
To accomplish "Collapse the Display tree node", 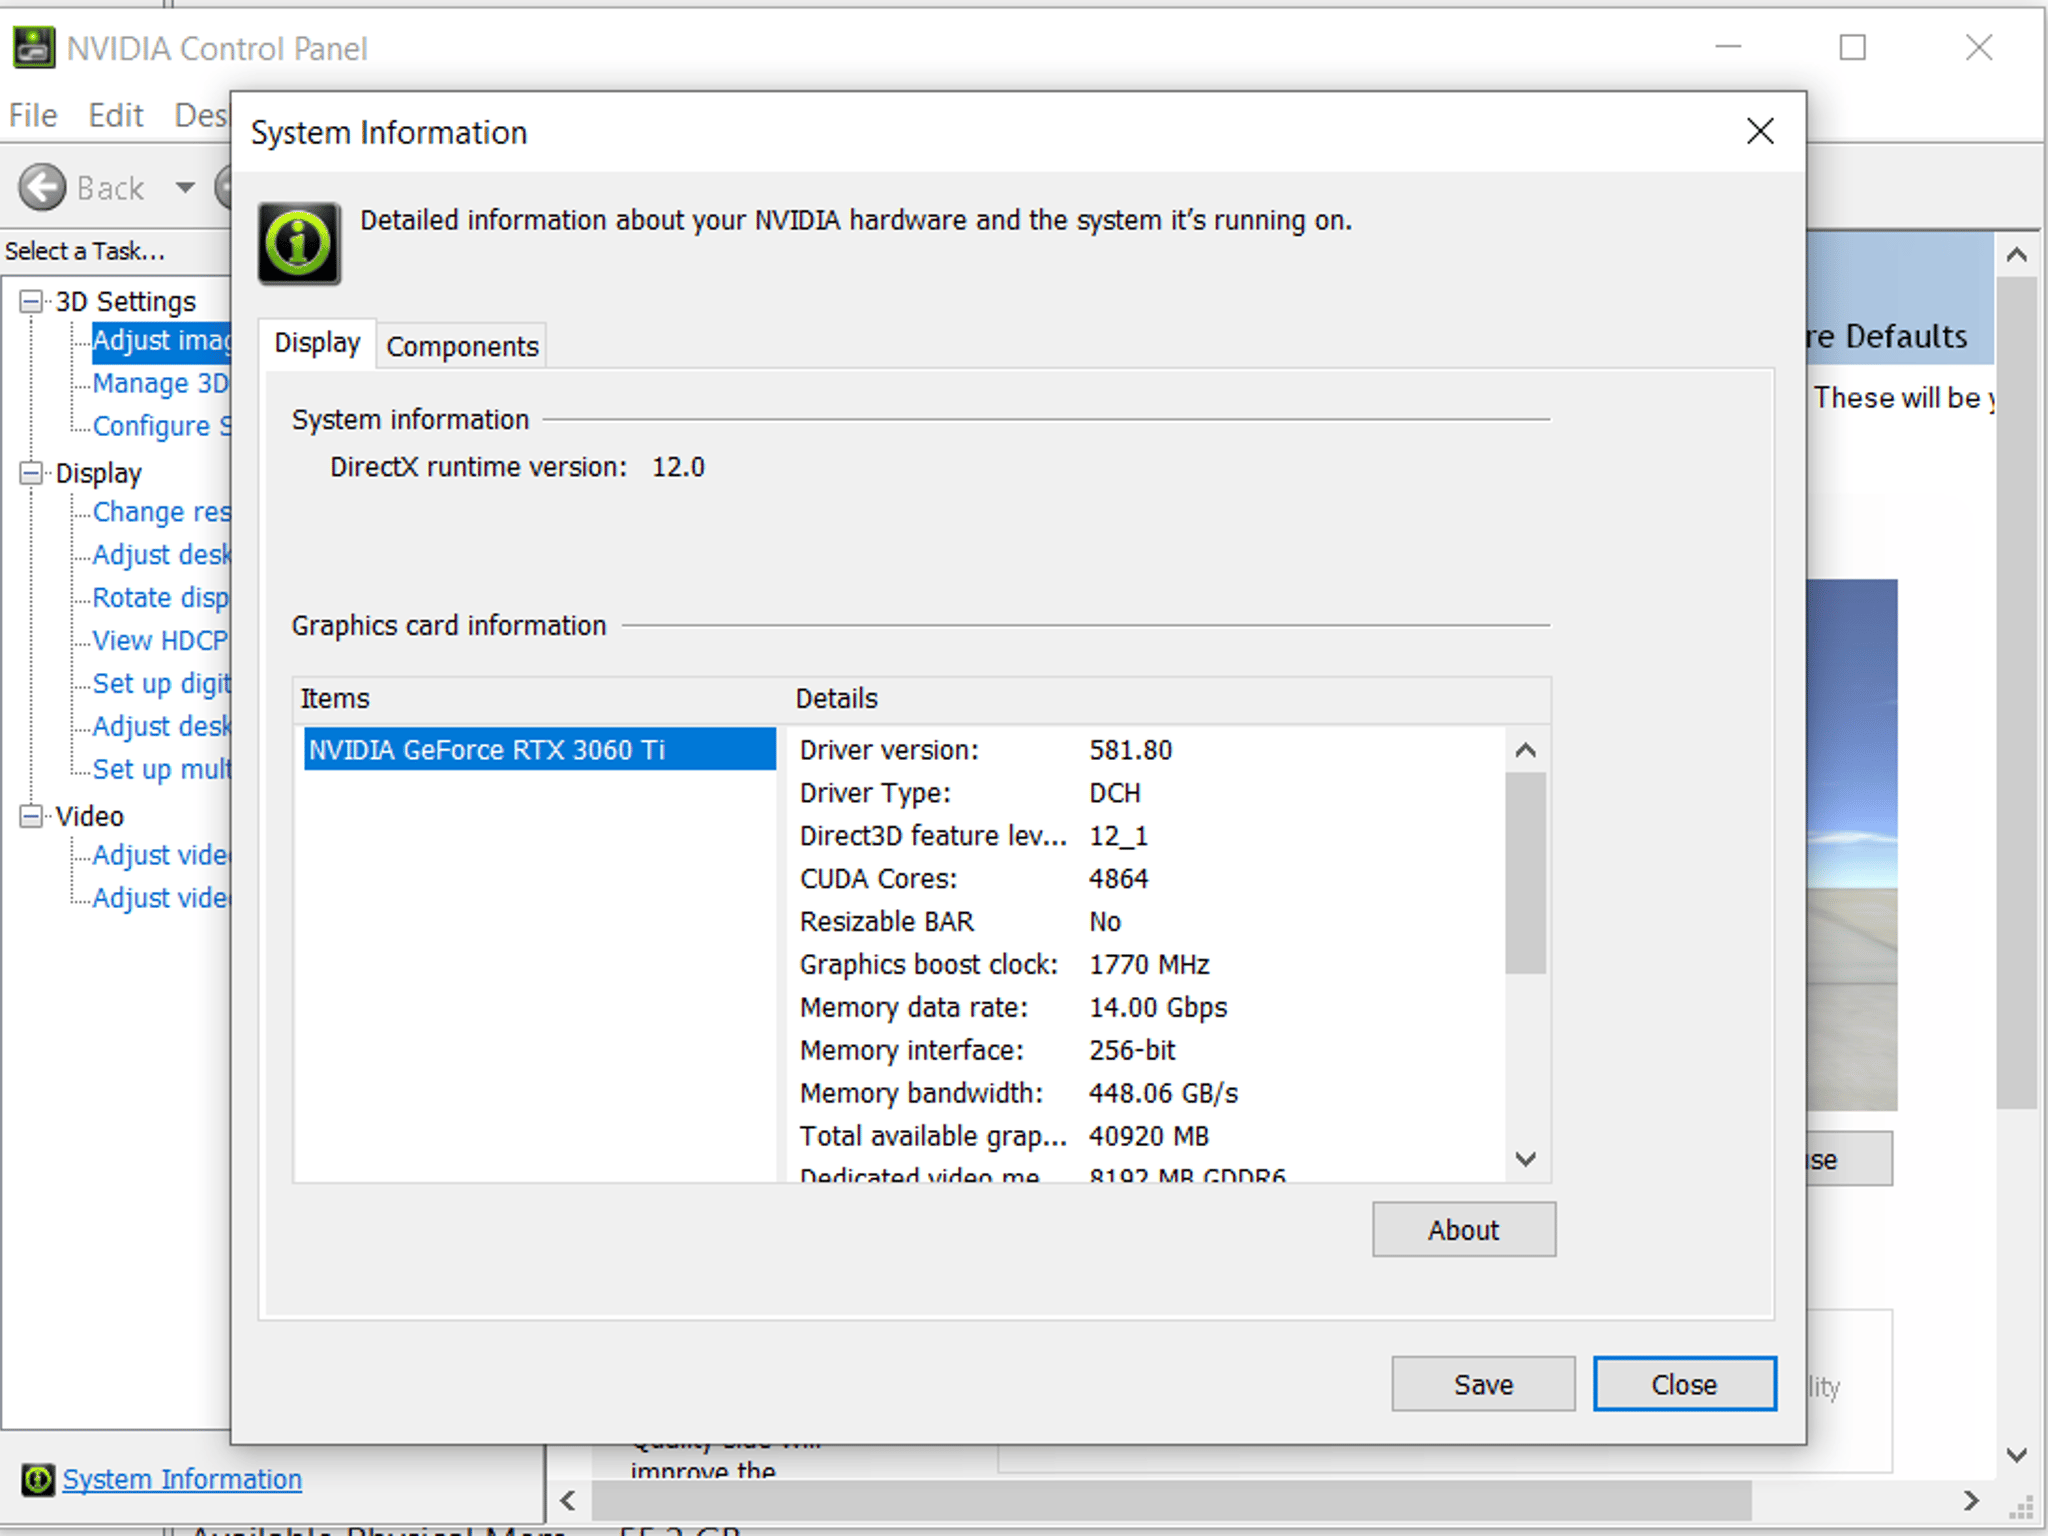I will (x=32, y=473).
